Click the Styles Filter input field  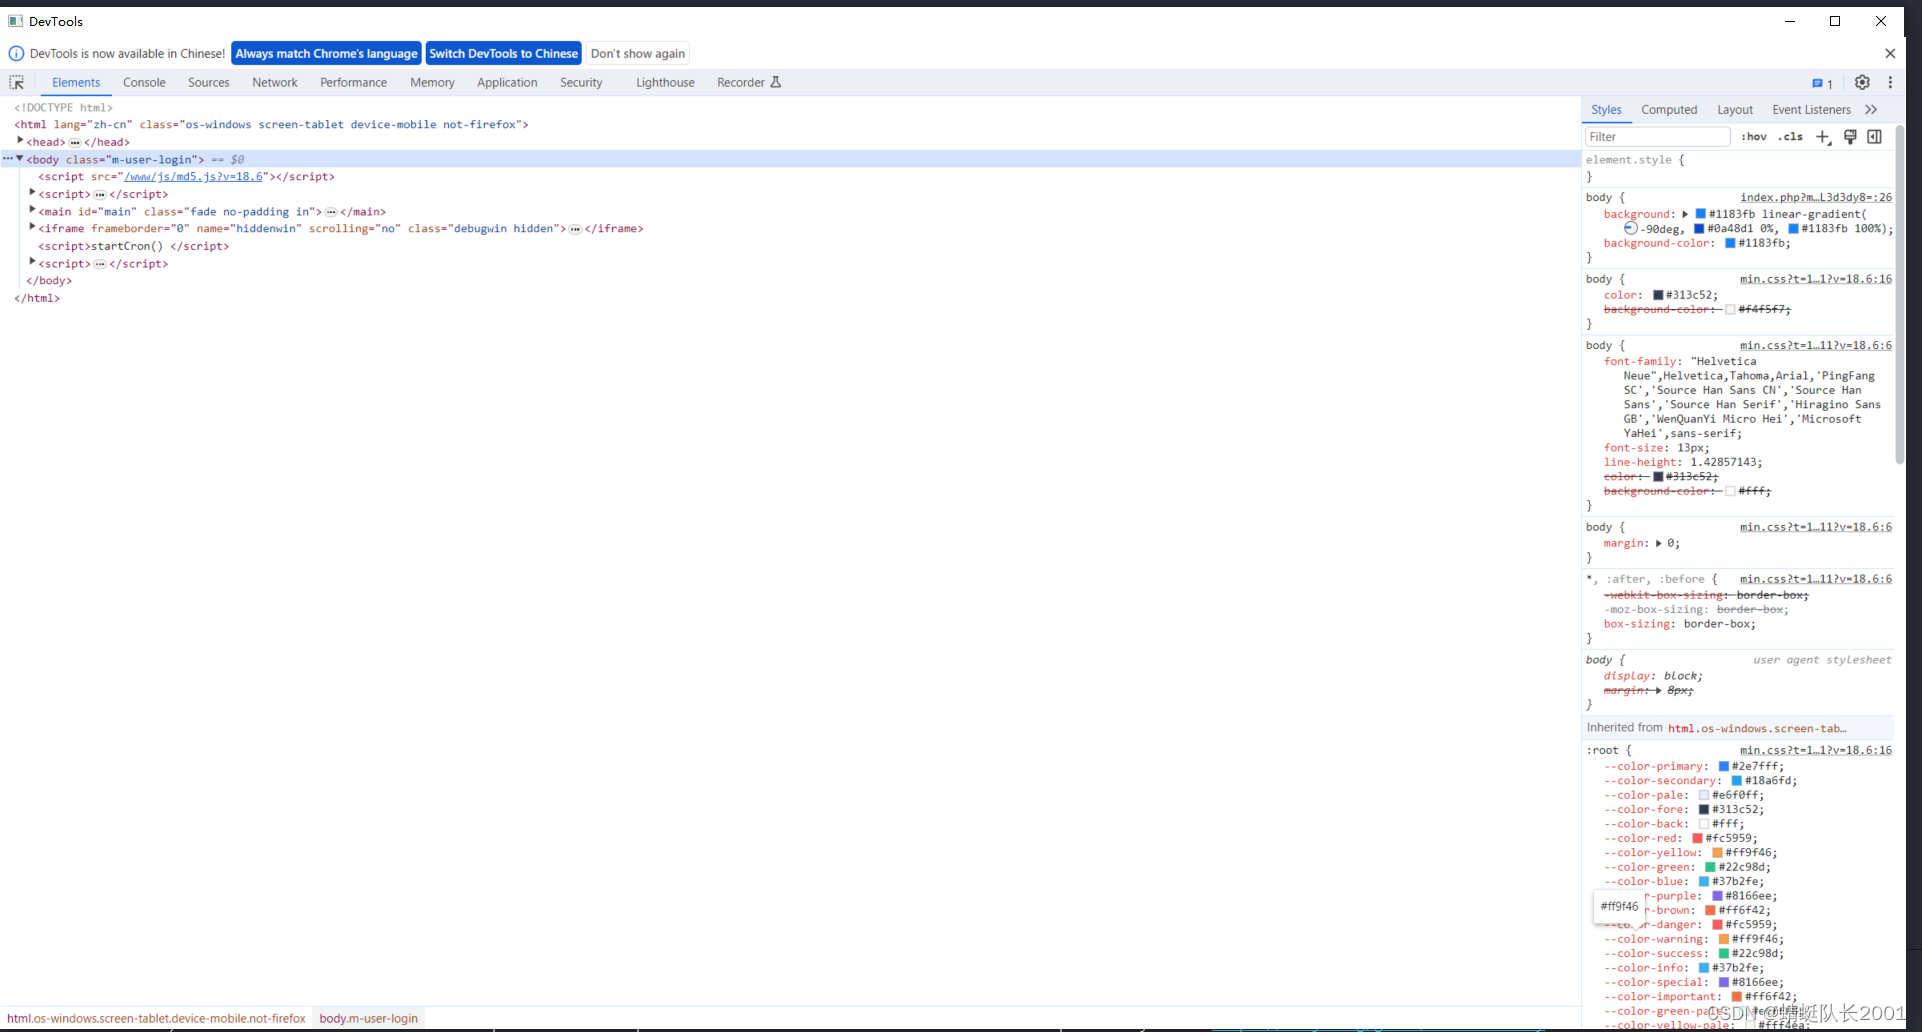pos(1657,137)
